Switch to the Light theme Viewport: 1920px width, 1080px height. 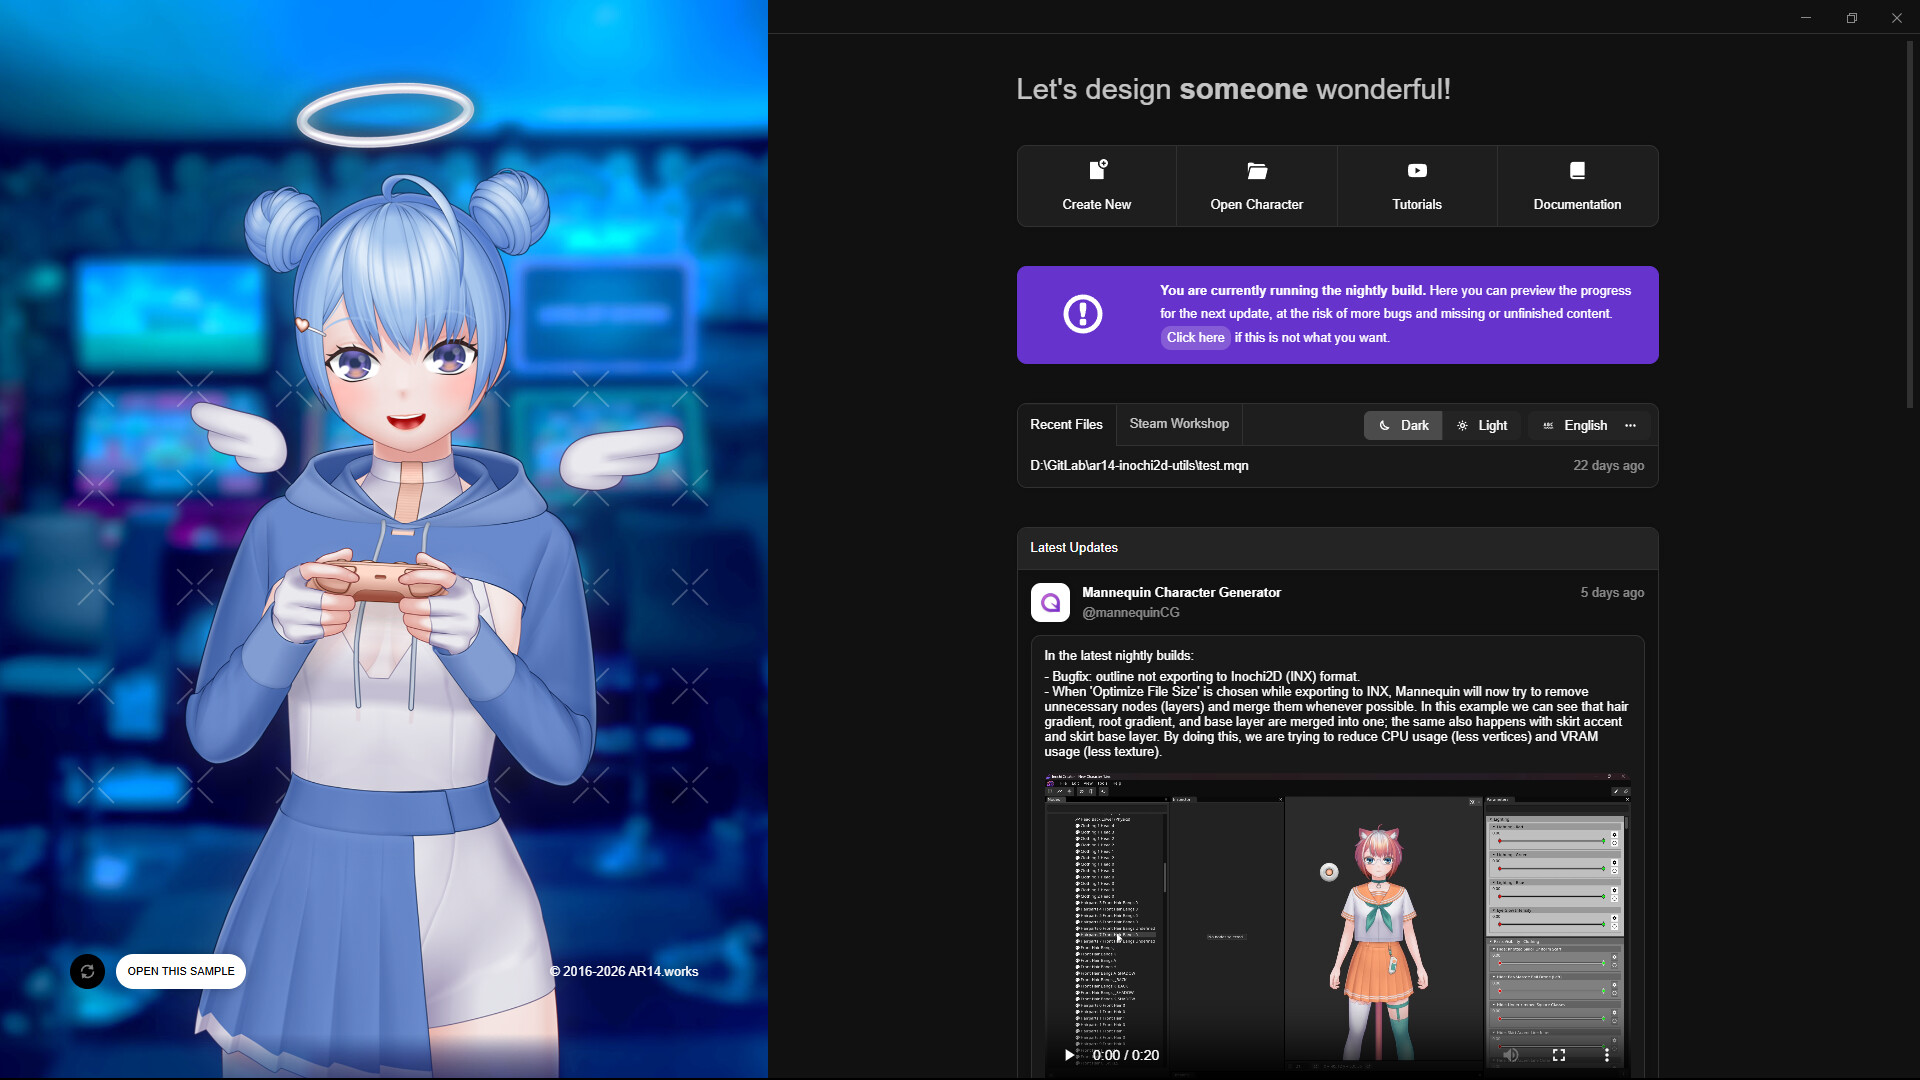[x=1482, y=426]
